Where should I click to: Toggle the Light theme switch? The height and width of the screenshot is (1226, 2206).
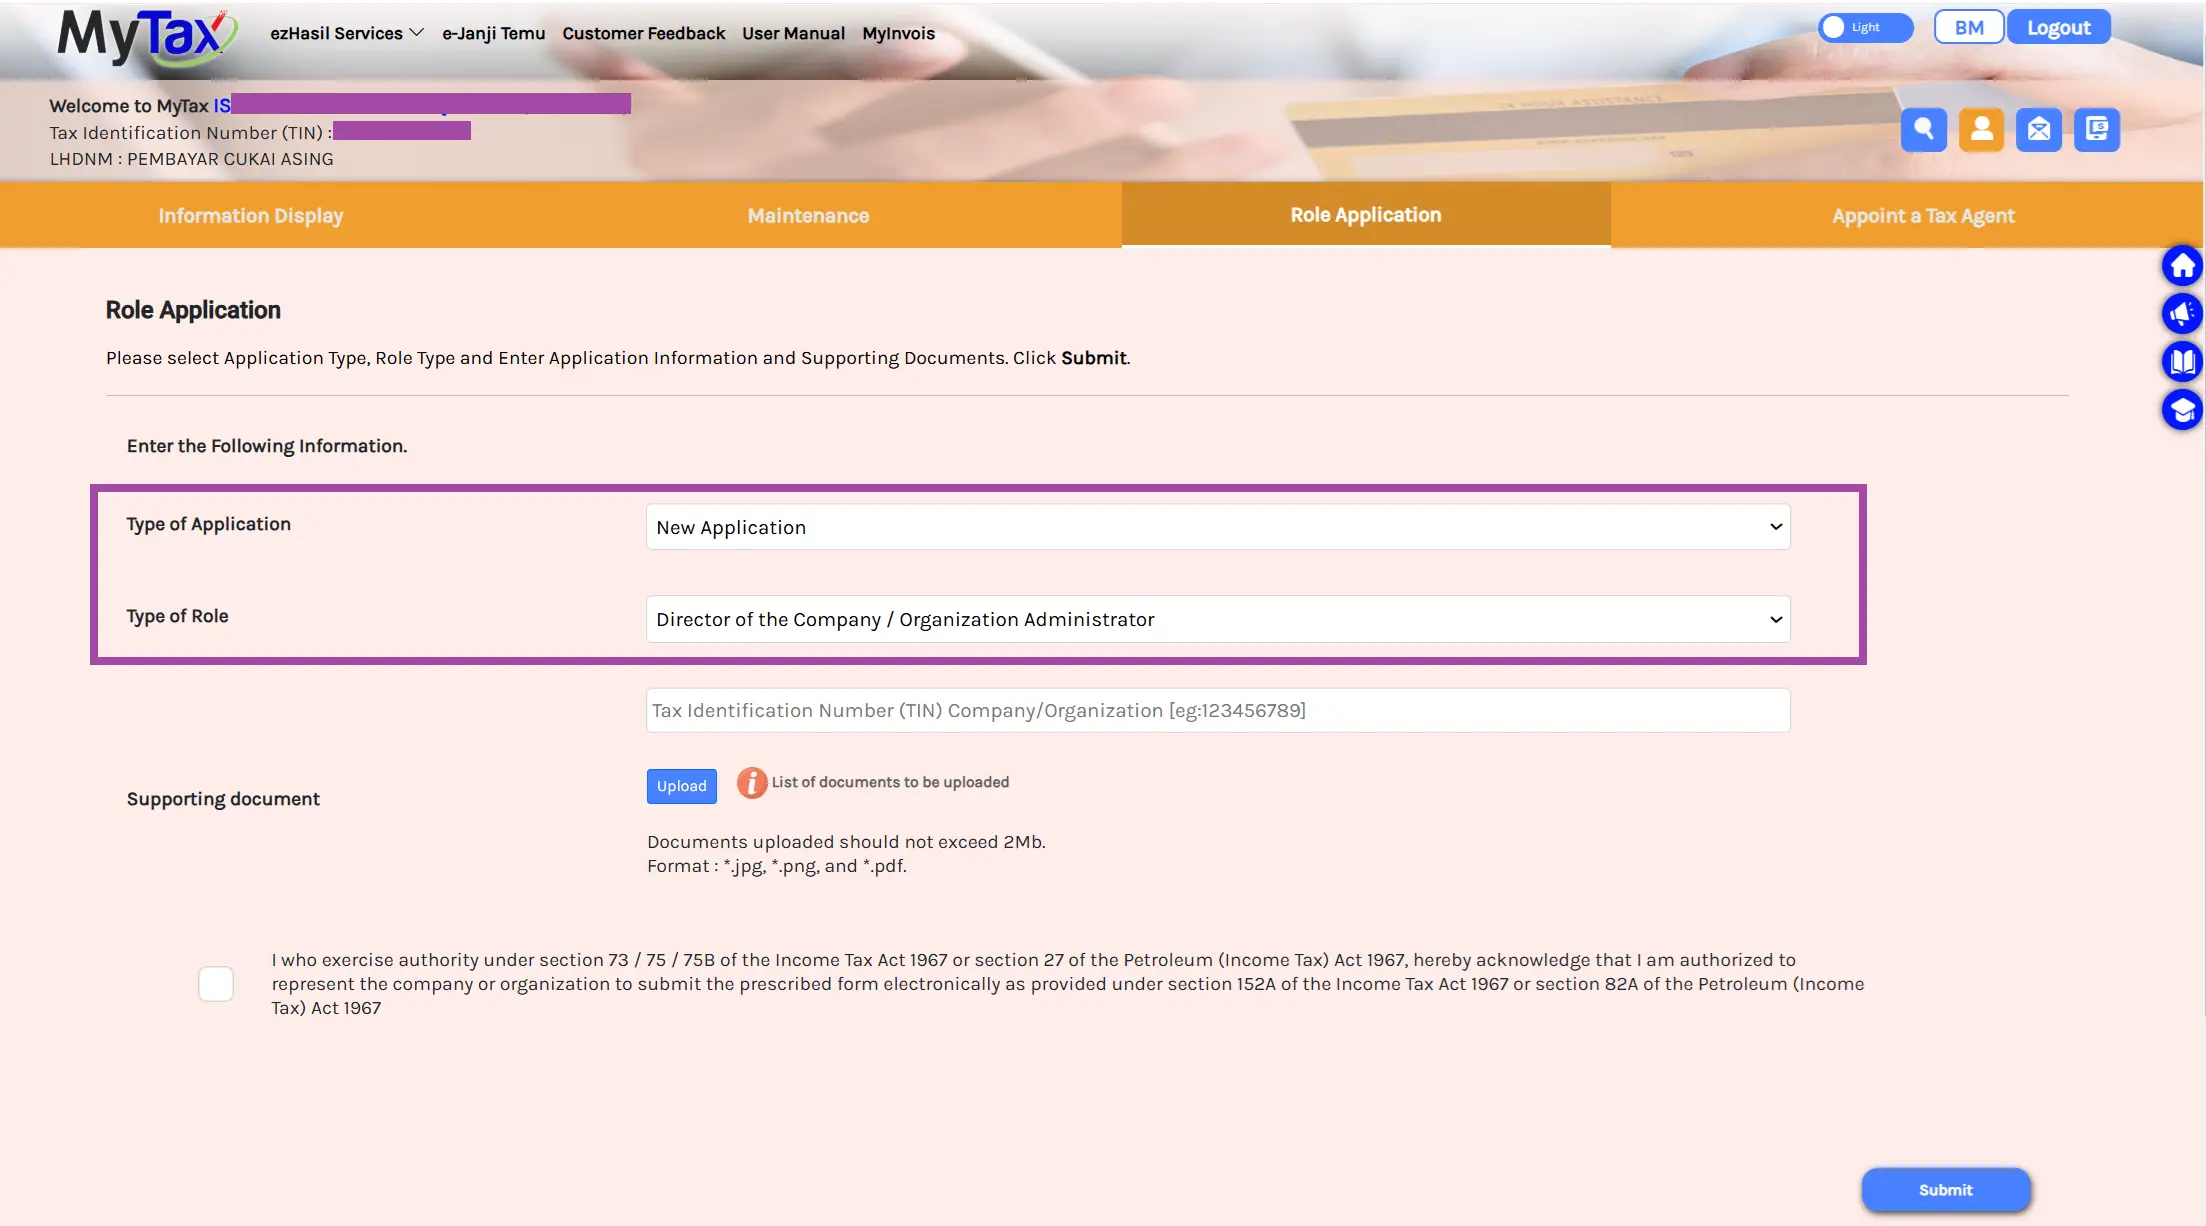coord(1865,27)
